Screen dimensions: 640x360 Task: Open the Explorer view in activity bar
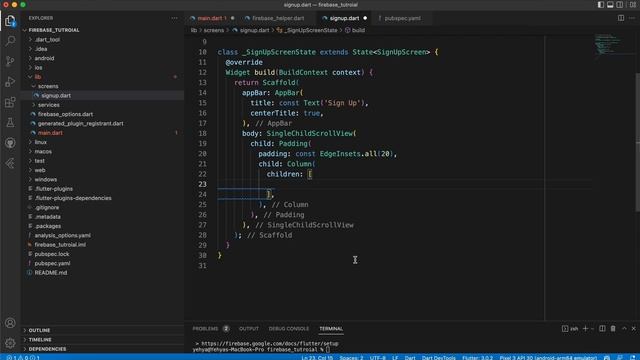tap(10, 21)
